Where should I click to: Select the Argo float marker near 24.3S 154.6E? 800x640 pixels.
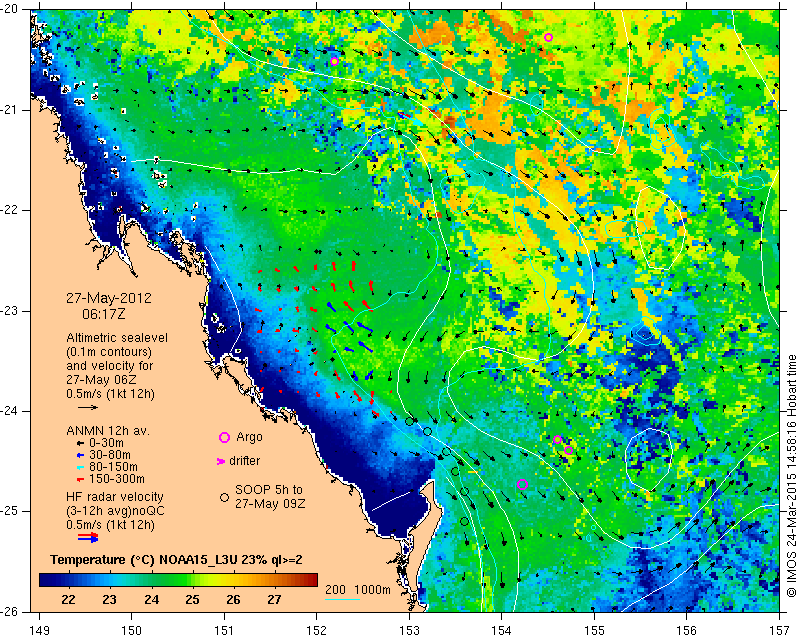(x=558, y=440)
